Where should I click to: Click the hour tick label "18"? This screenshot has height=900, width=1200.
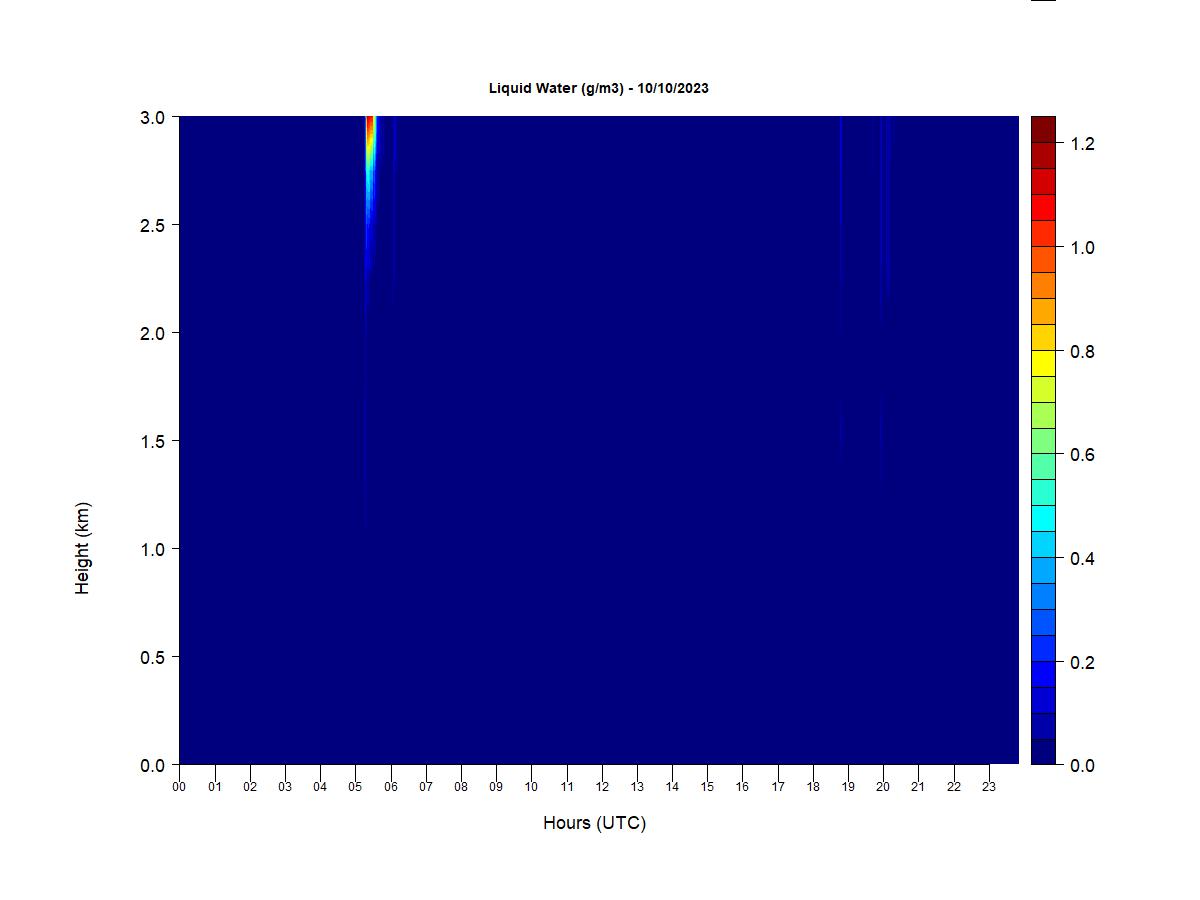(813, 787)
